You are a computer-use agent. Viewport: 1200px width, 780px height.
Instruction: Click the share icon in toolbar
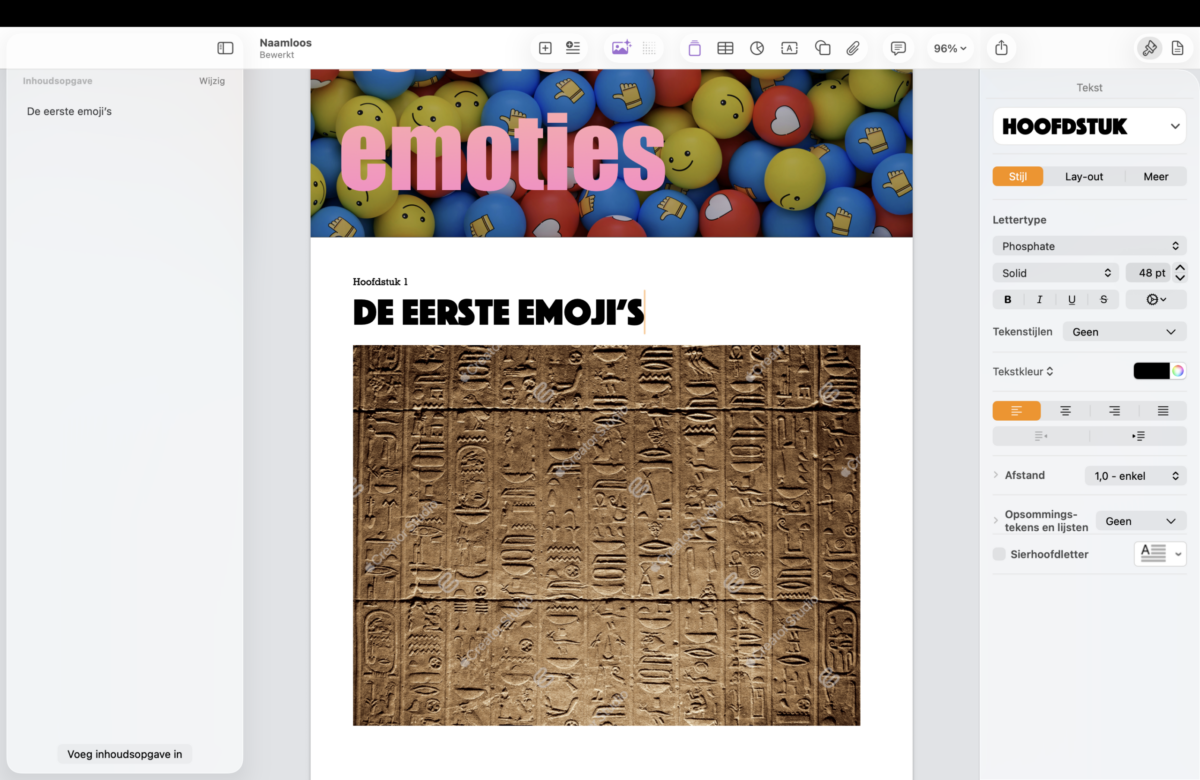point(1001,48)
